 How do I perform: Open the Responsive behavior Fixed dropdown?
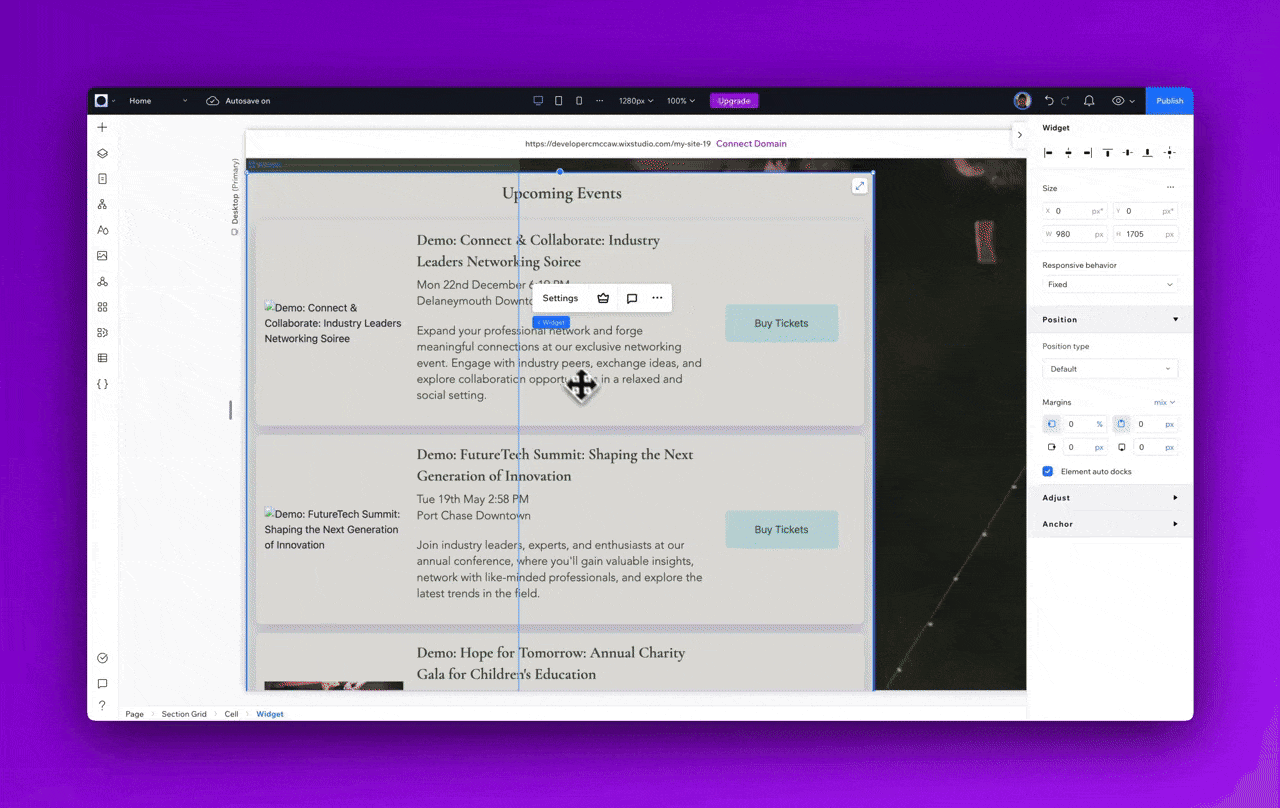click(1110, 284)
